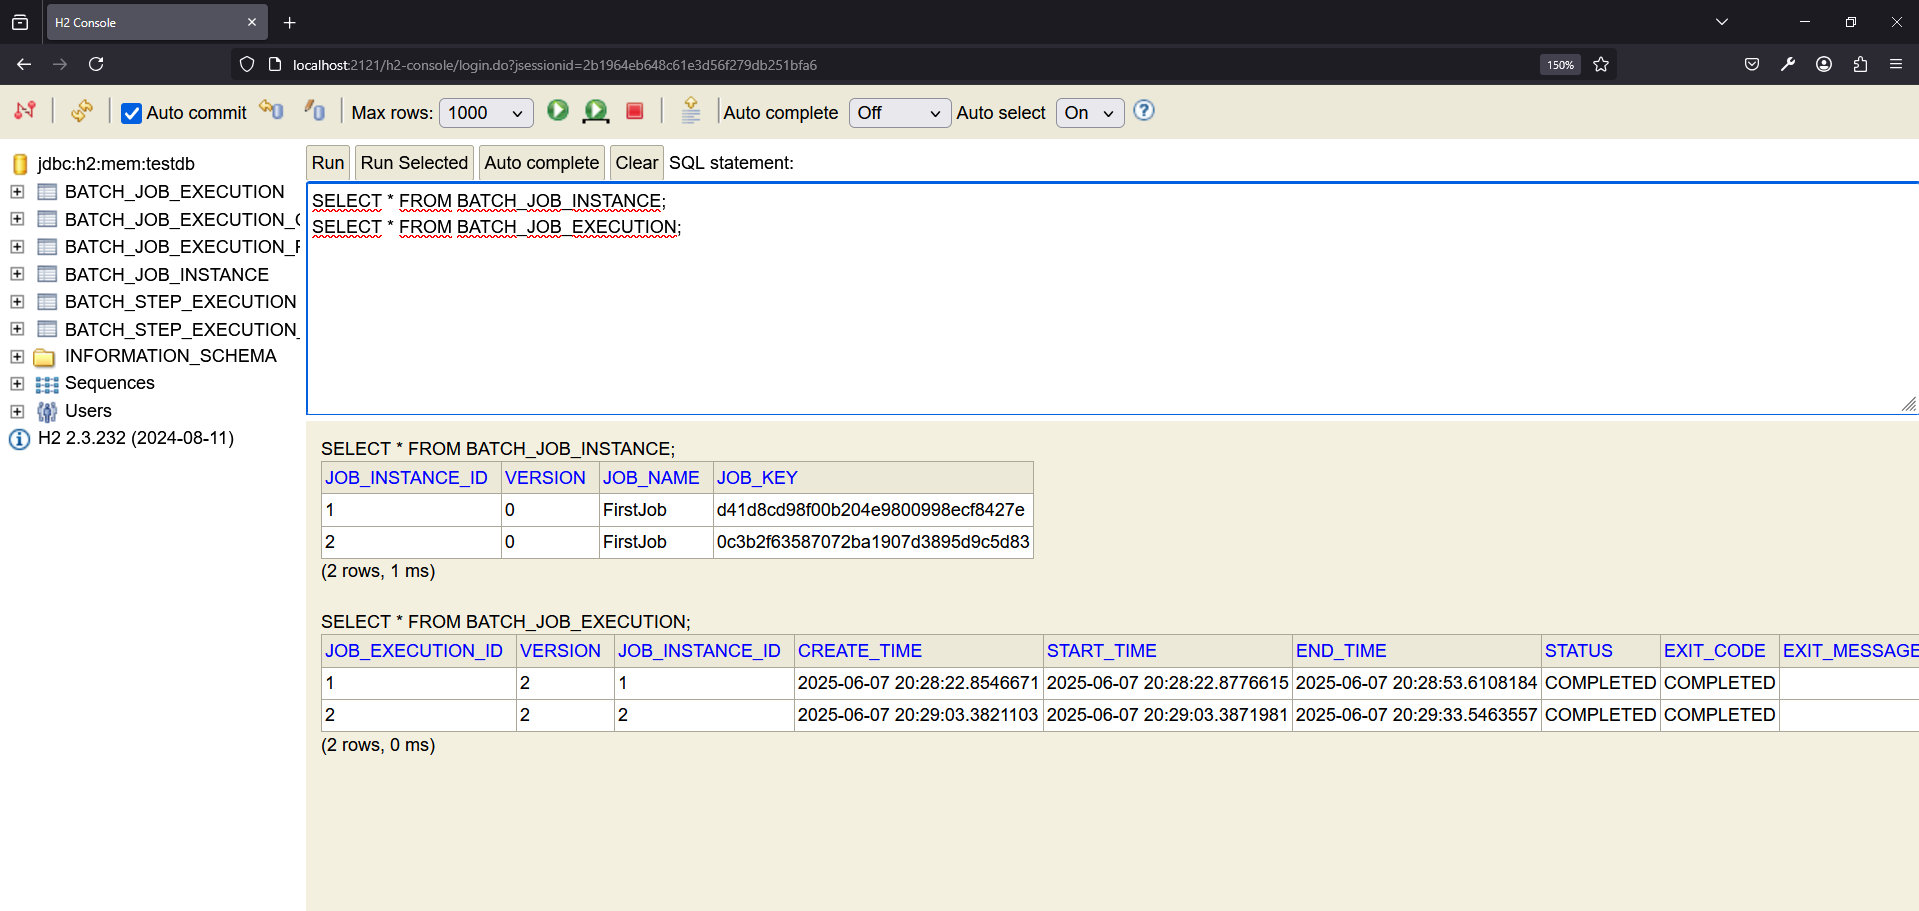This screenshot has height=911, width=1919.
Task: Click the Run Selected toolbar icon
Action: point(596,111)
